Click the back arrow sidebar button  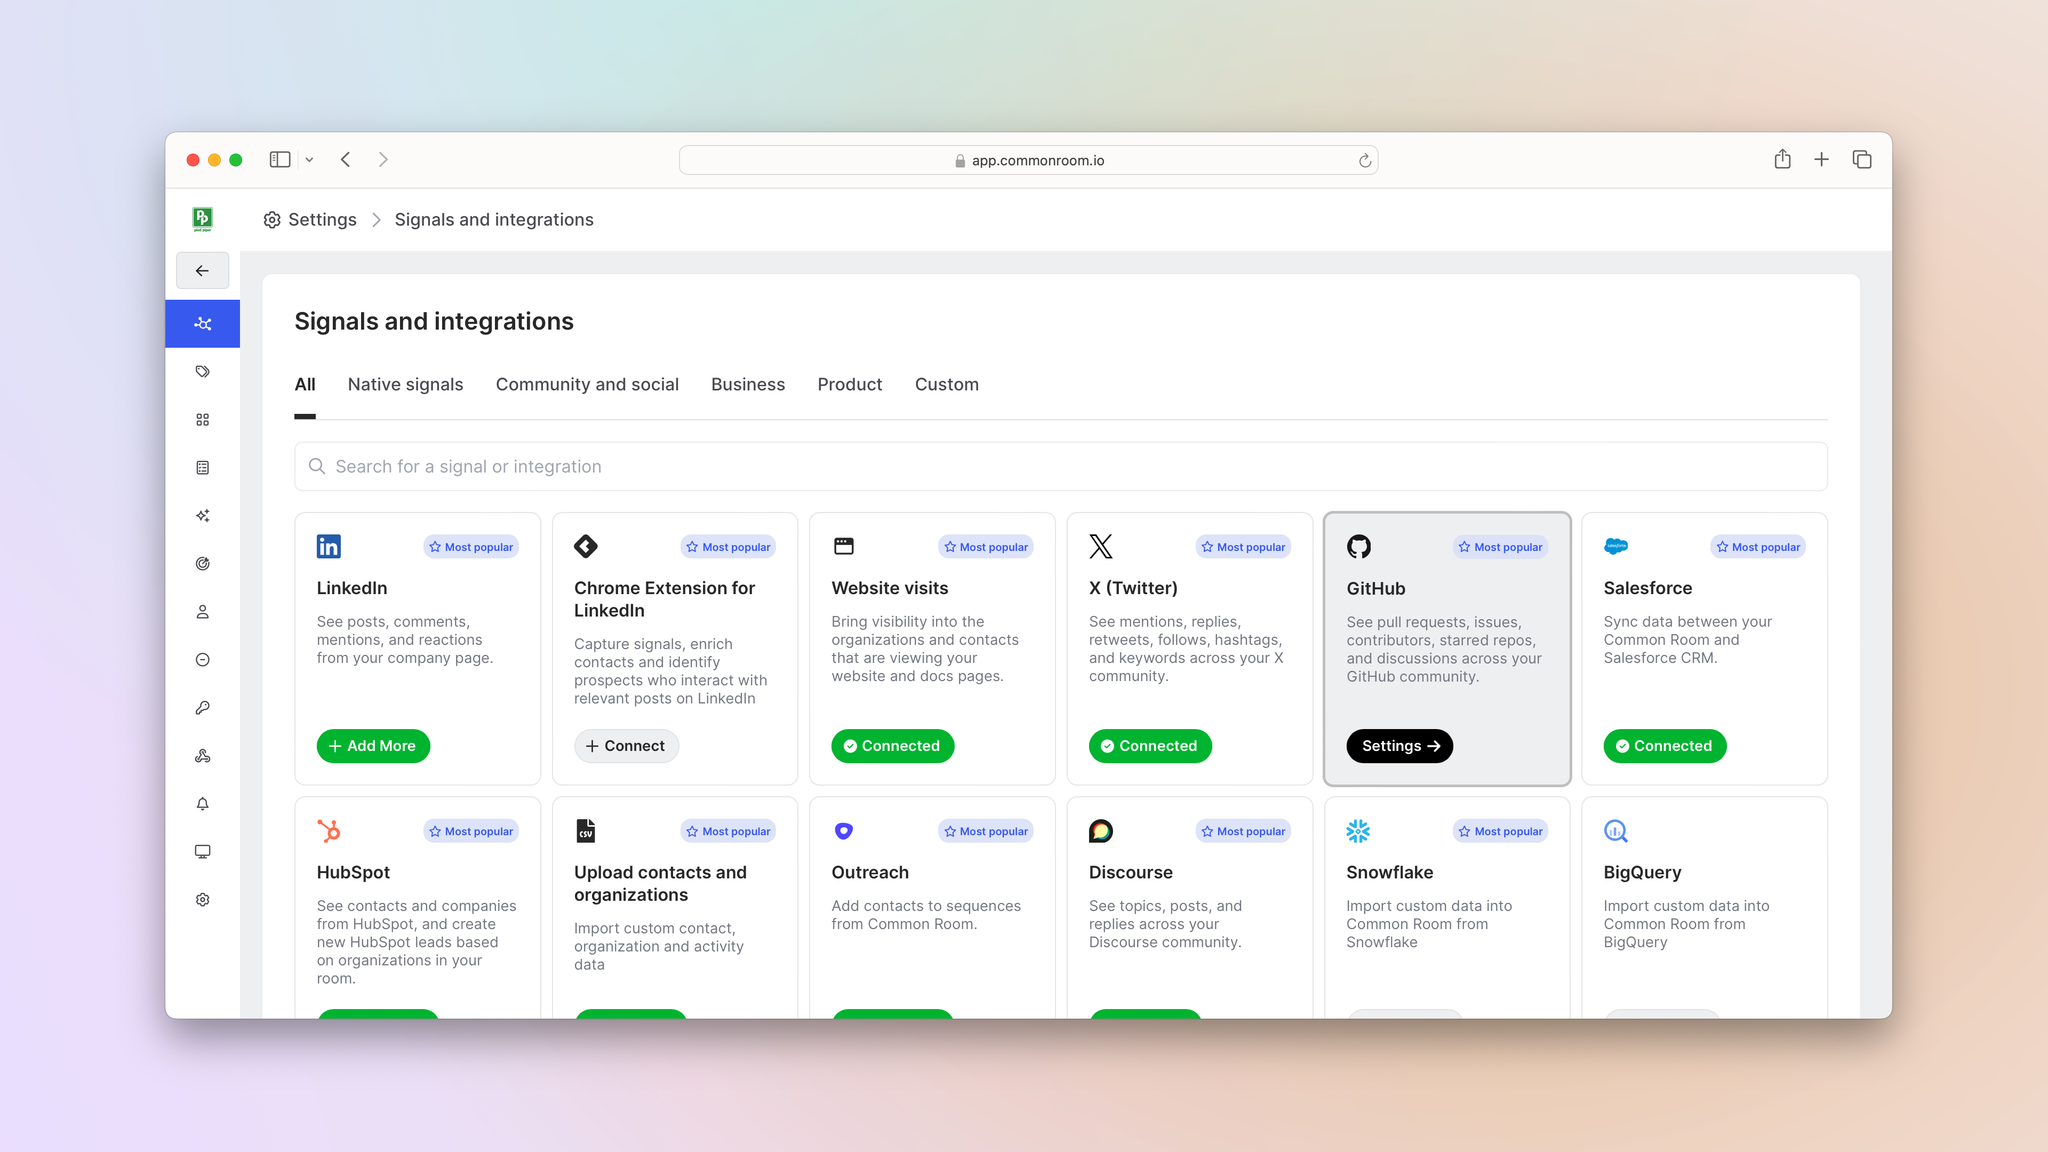coord(202,271)
